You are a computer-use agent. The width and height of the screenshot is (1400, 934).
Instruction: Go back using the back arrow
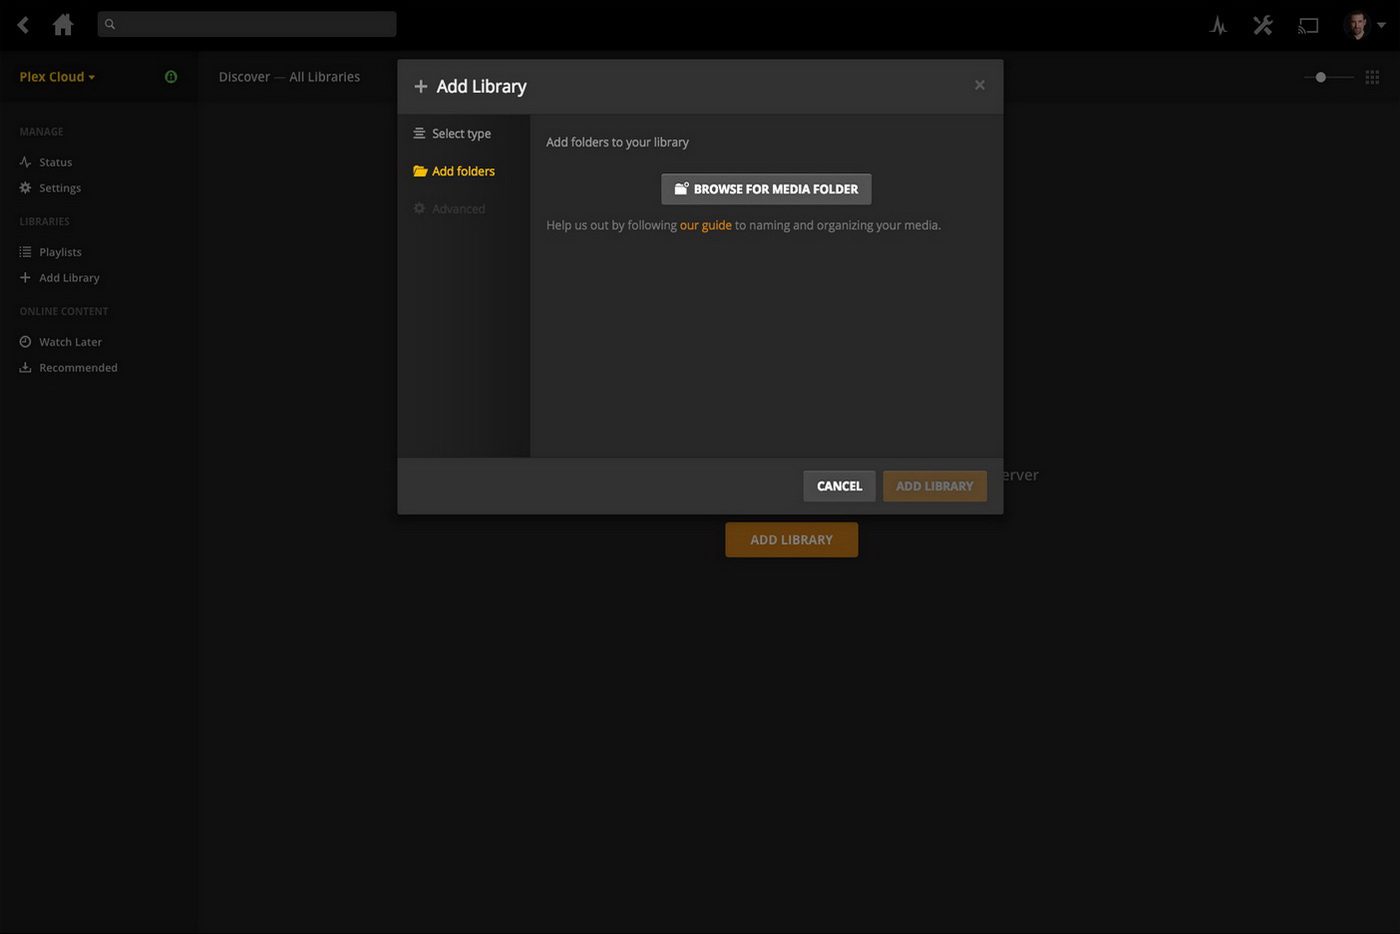(23, 25)
